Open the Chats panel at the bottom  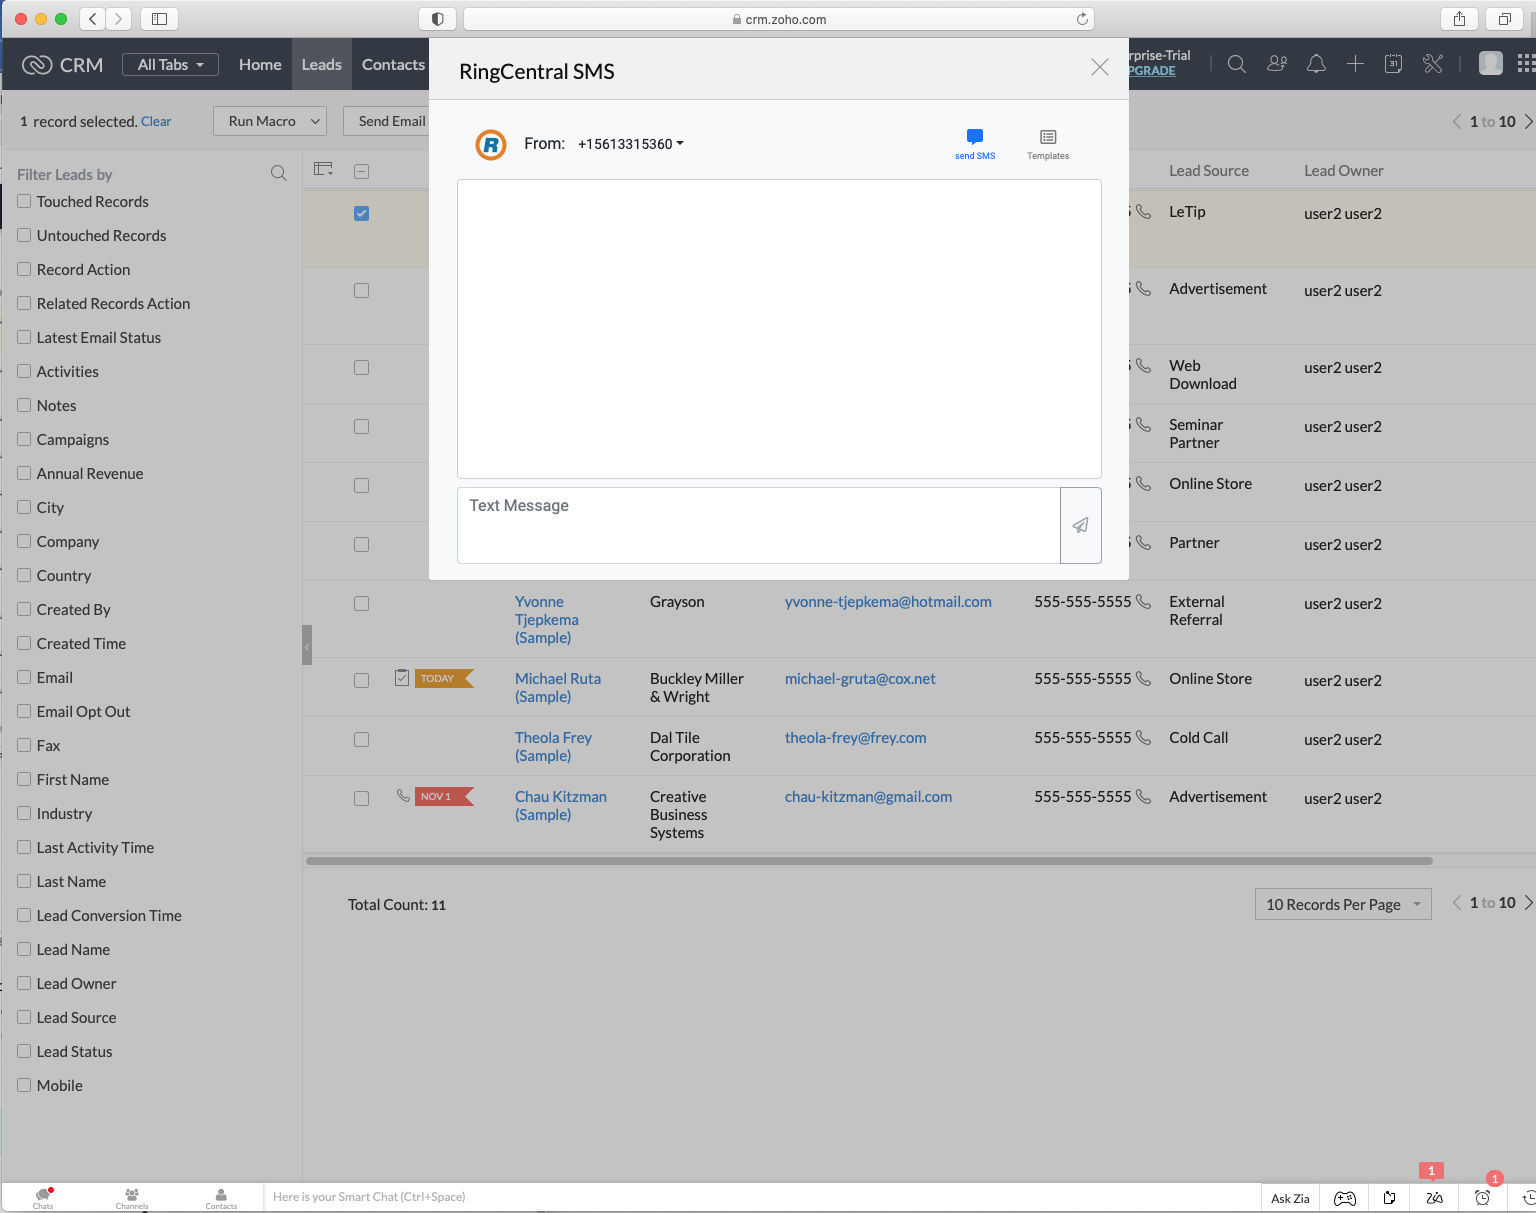point(43,1196)
